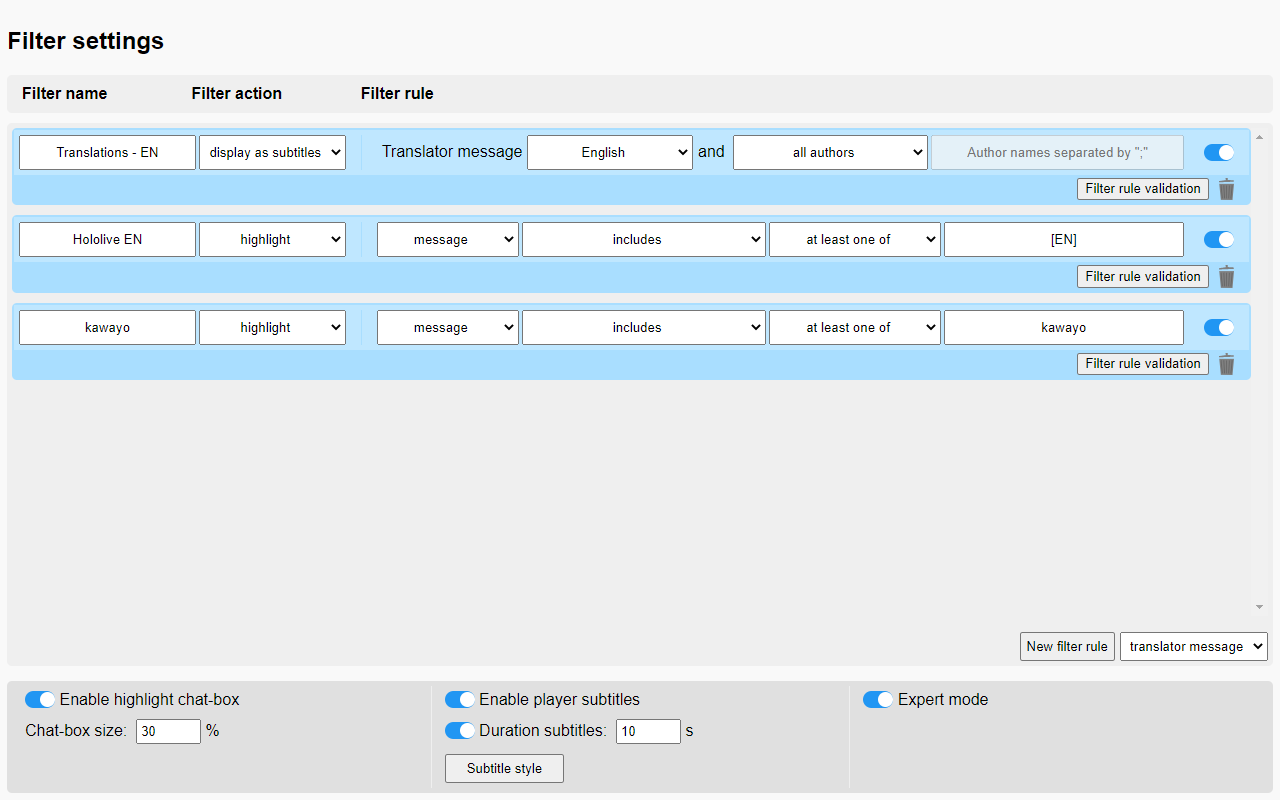Open the 'display as subtitles' action dropdown

pyautogui.click(x=272, y=153)
